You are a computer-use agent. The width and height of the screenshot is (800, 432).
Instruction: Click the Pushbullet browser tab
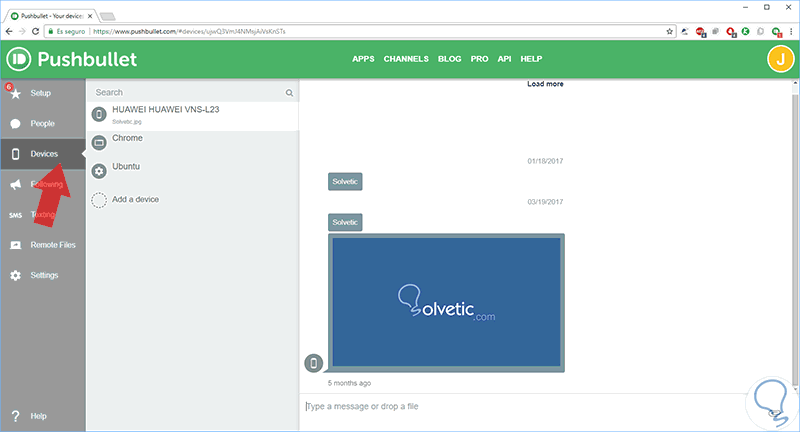click(x=50, y=16)
